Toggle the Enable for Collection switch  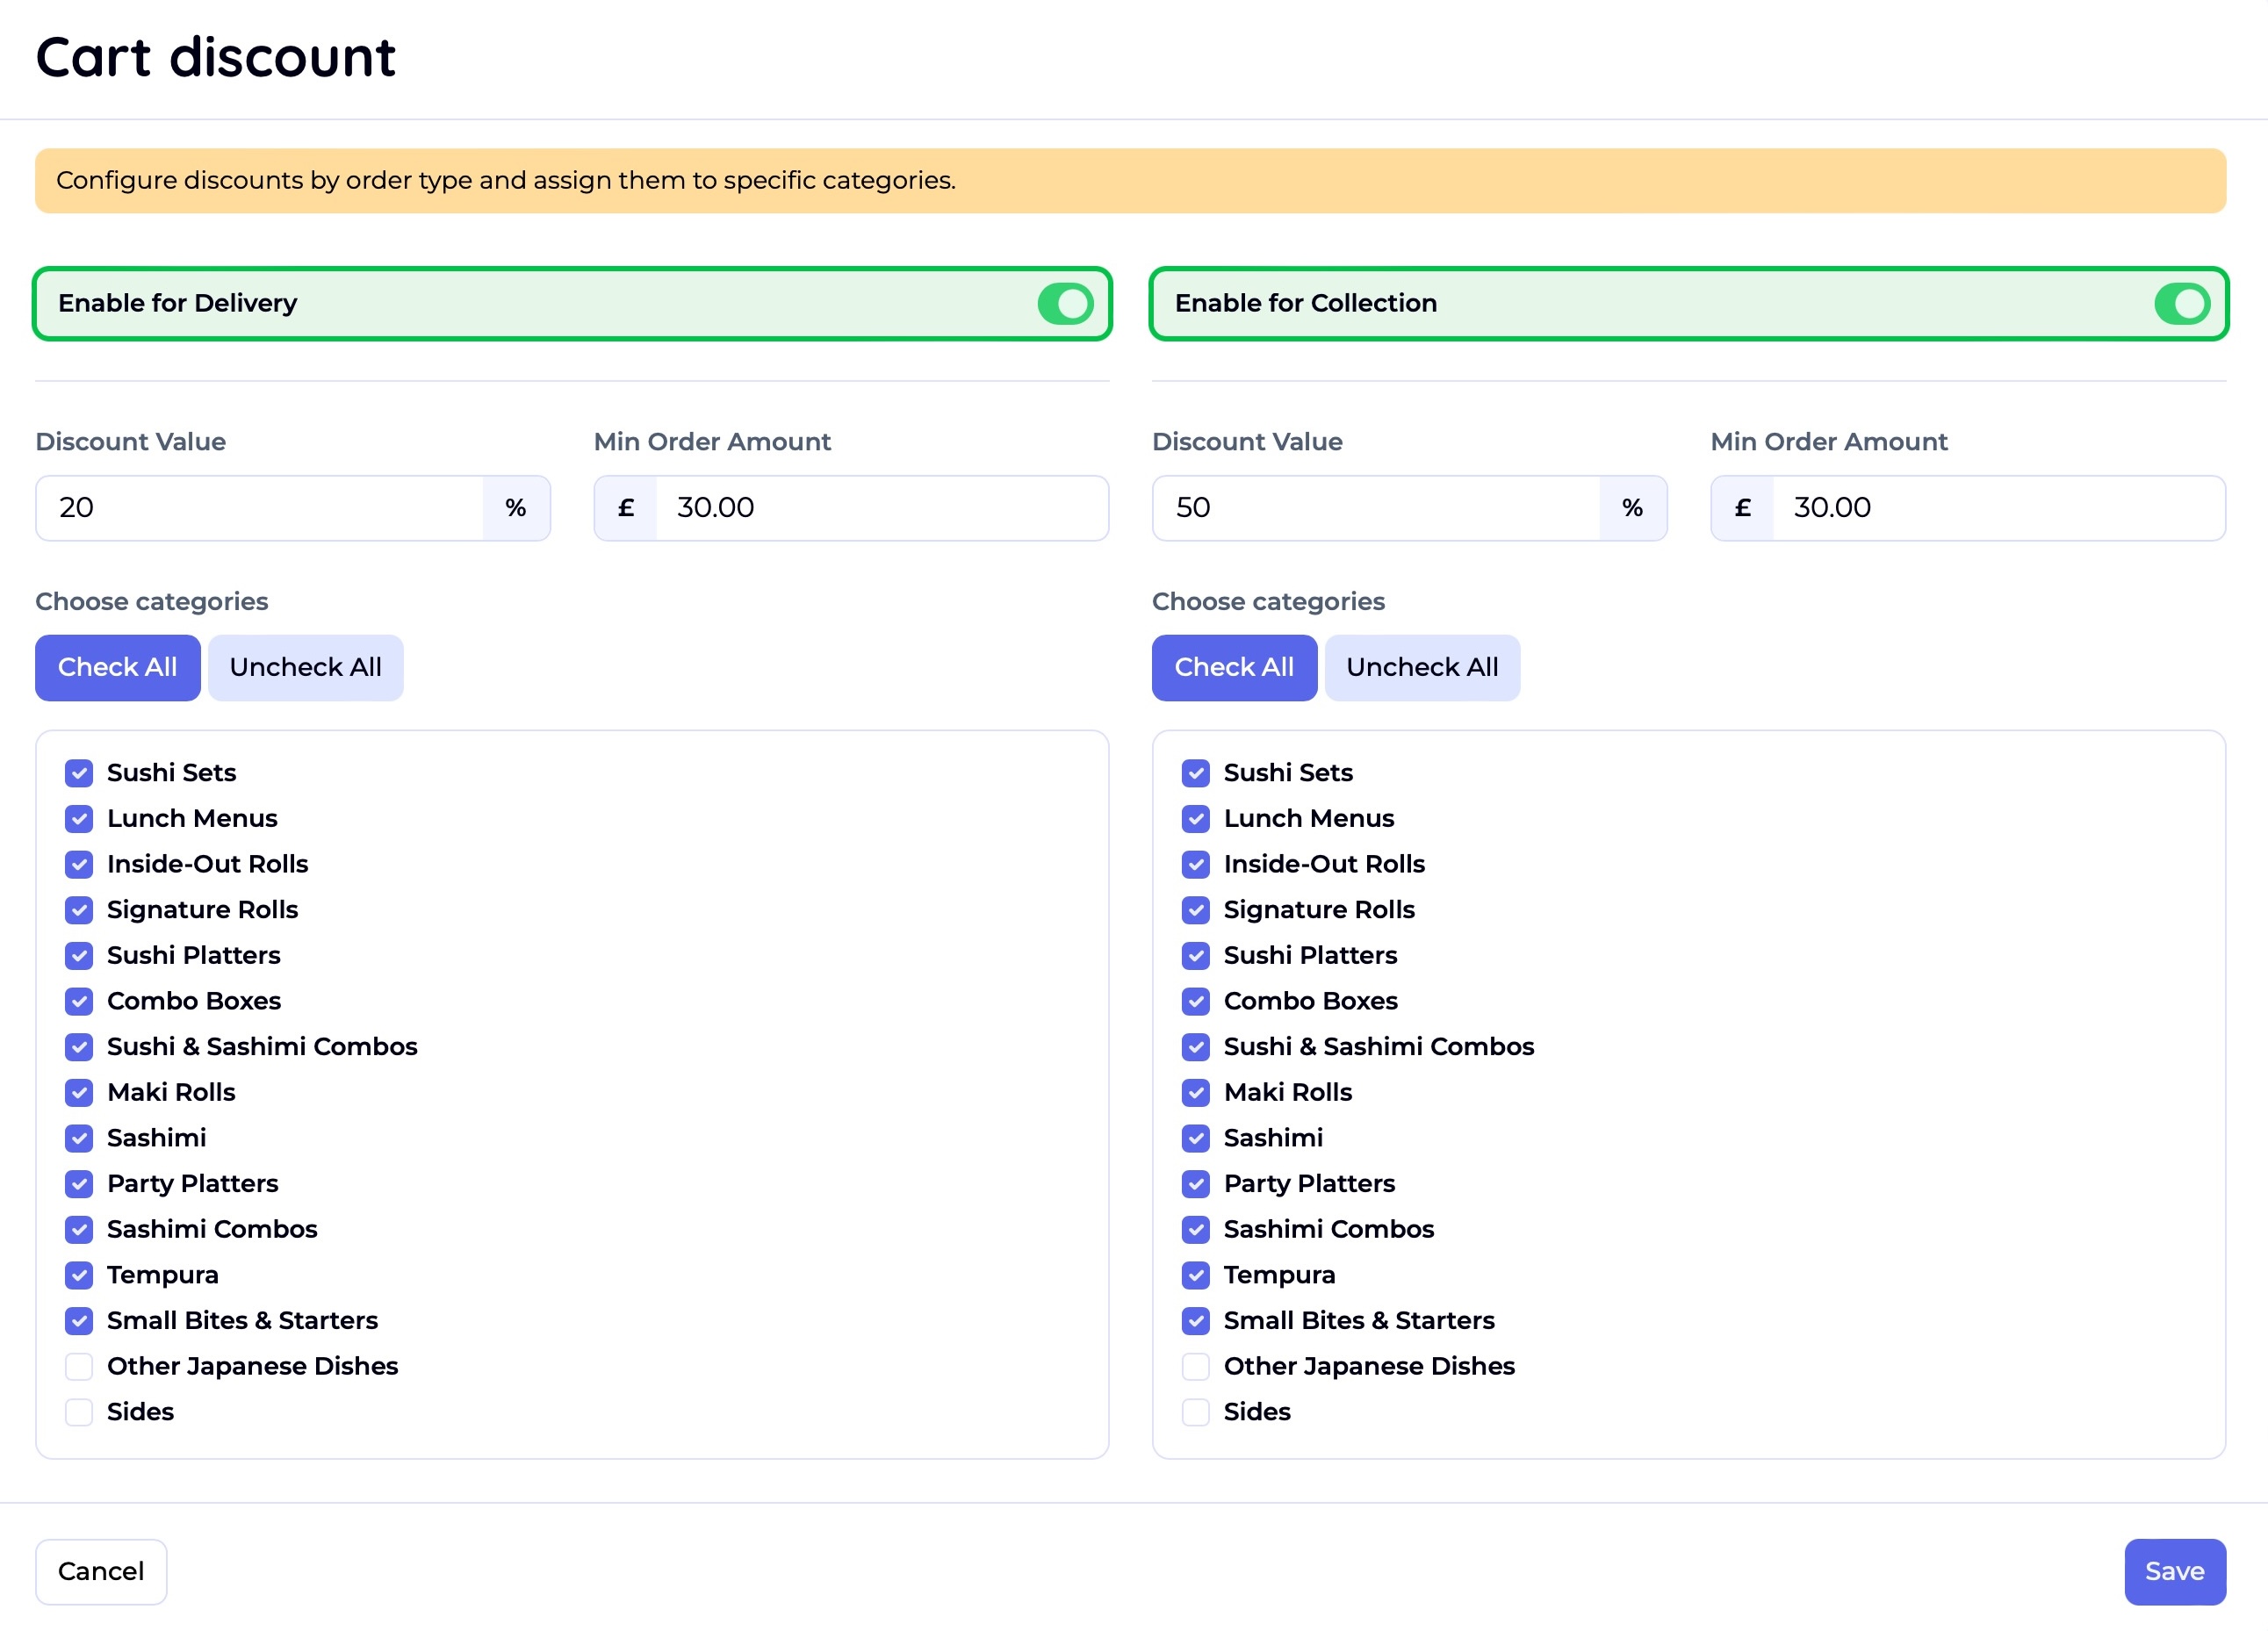(2180, 303)
